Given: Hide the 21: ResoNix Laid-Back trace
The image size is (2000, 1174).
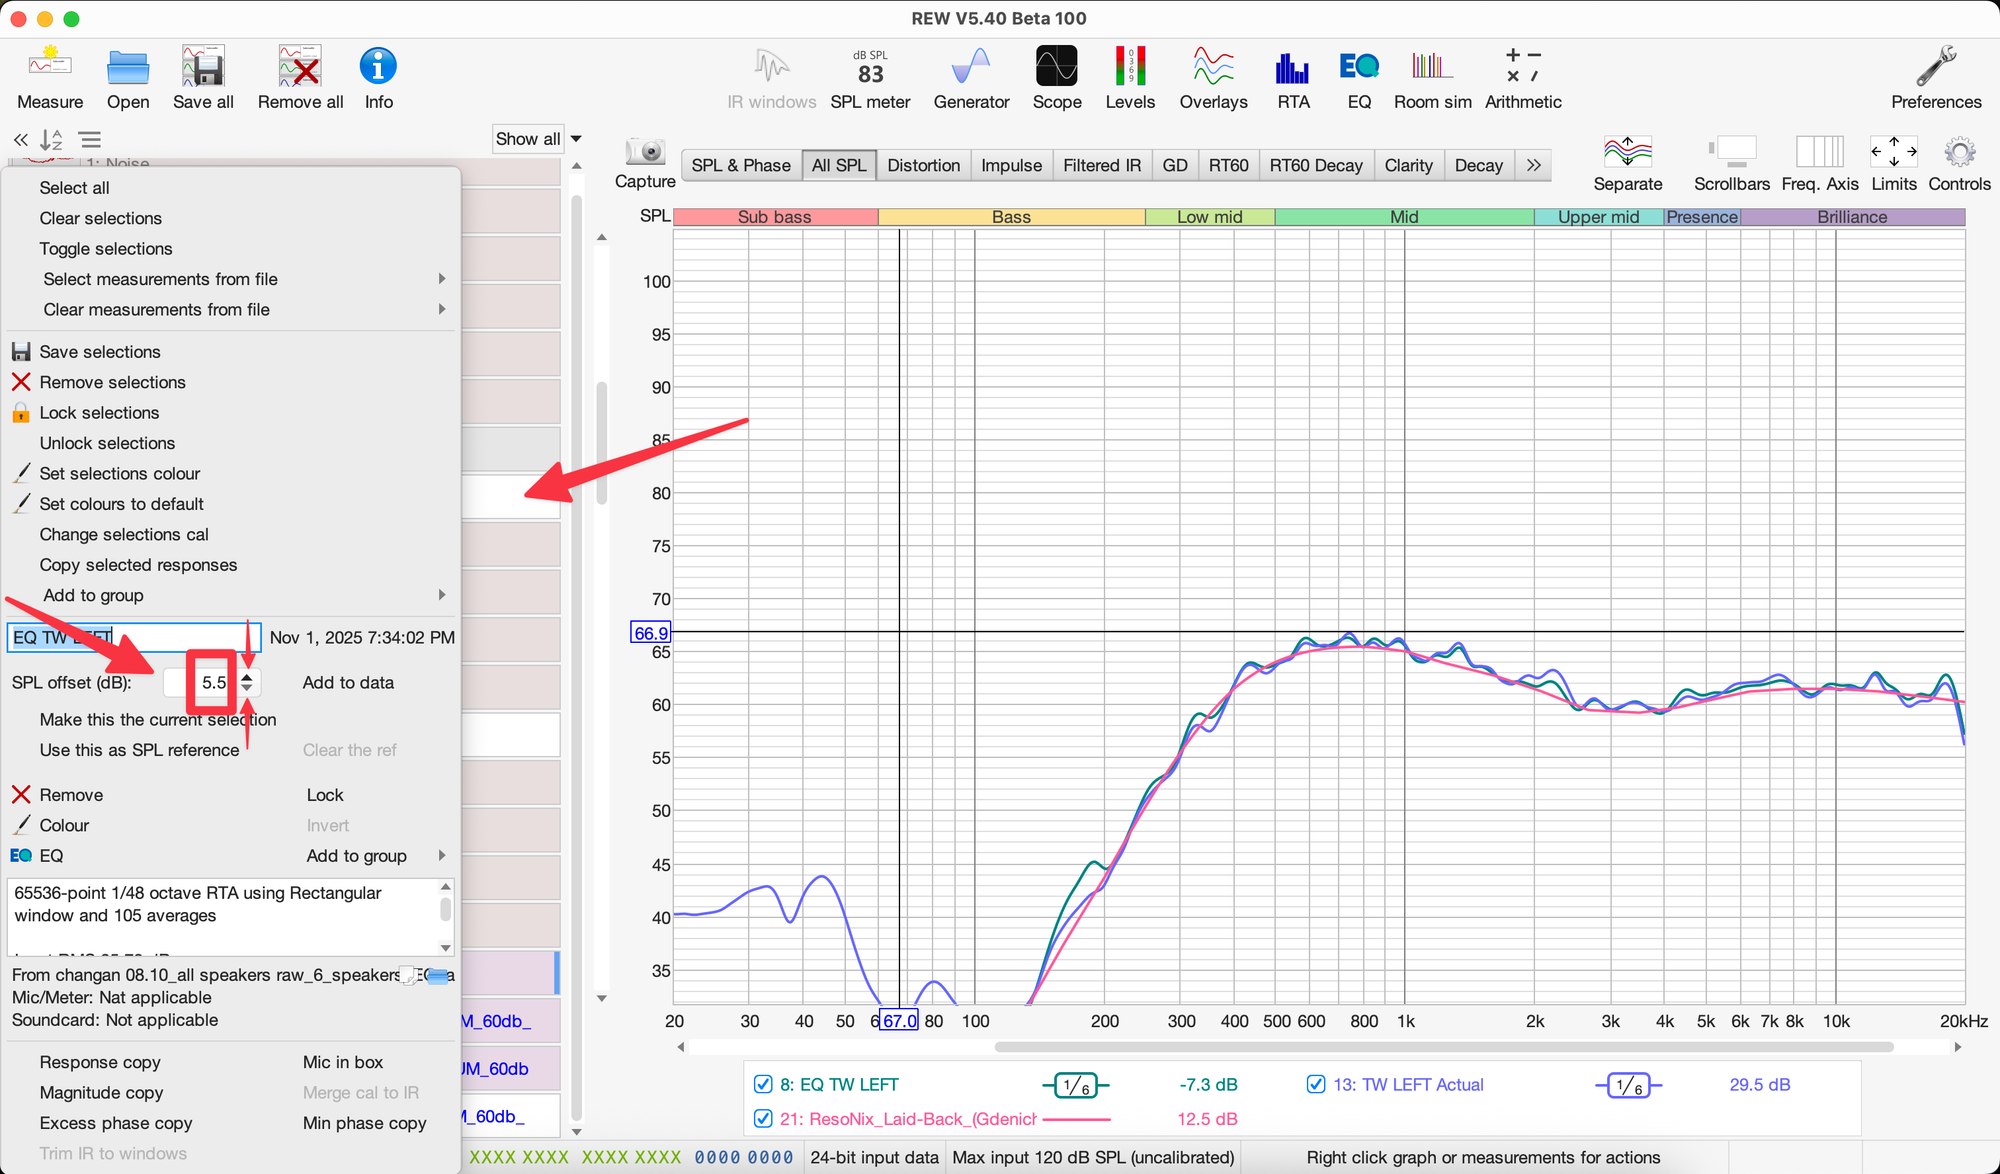Looking at the screenshot, I should pyautogui.click(x=763, y=1118).
